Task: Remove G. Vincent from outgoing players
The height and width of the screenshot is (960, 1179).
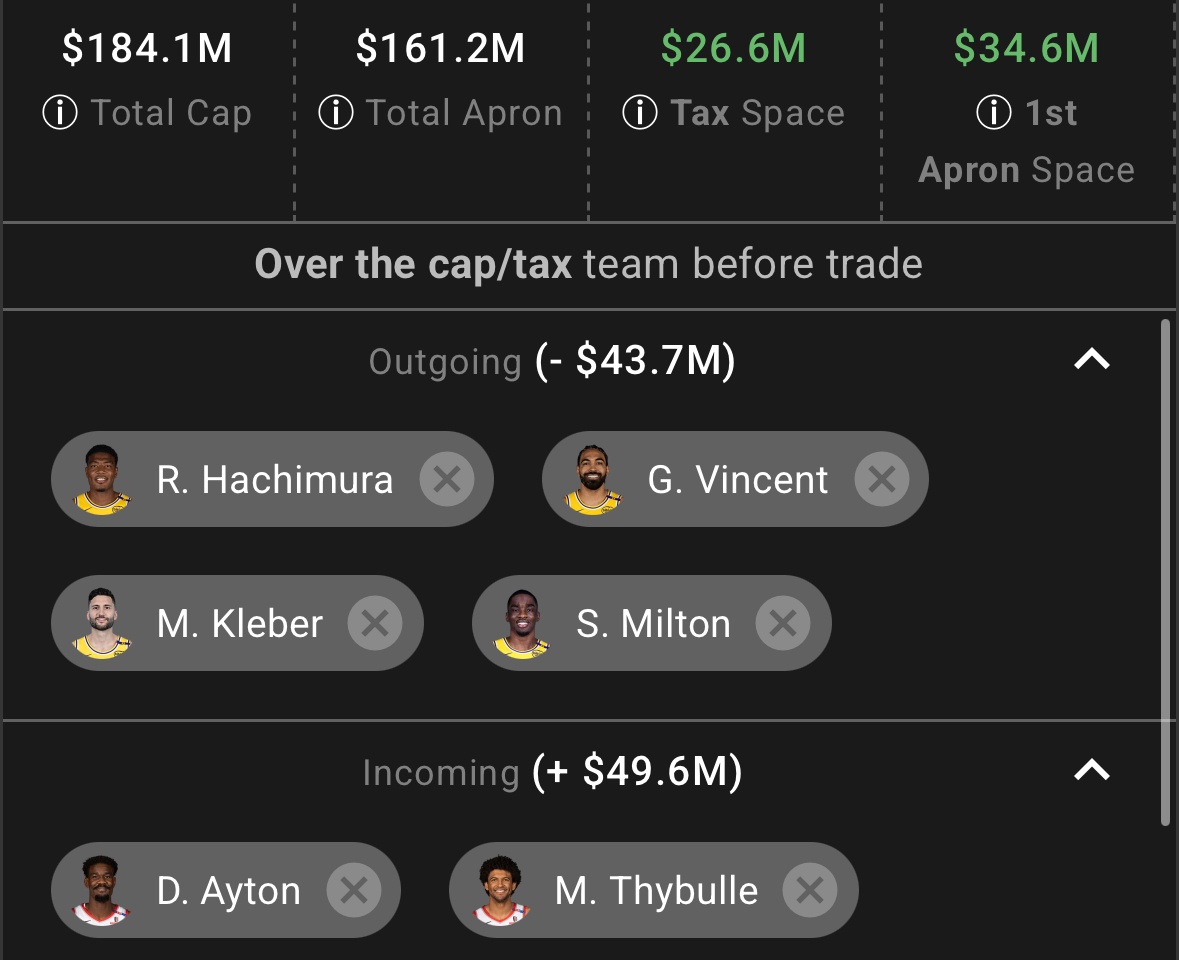Action: [882, 479]
